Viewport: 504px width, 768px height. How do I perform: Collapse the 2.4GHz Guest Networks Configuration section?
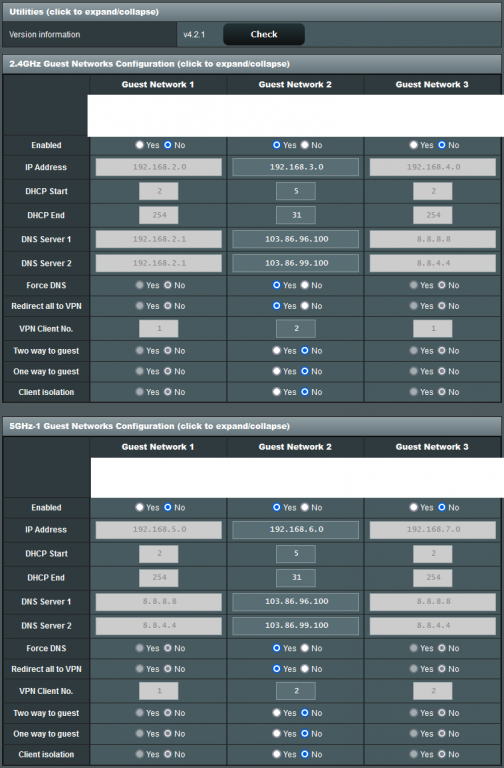(x=252, y=64)
